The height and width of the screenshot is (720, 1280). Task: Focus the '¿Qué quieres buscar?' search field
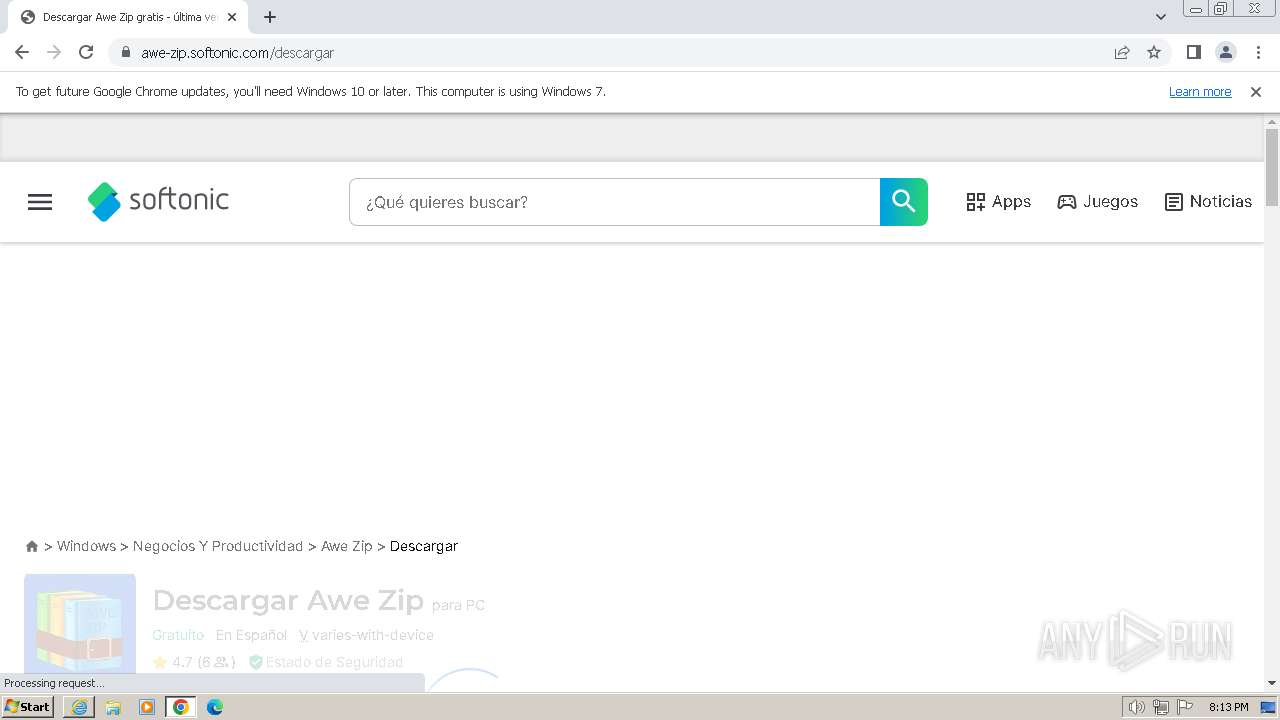coord(614,202)
